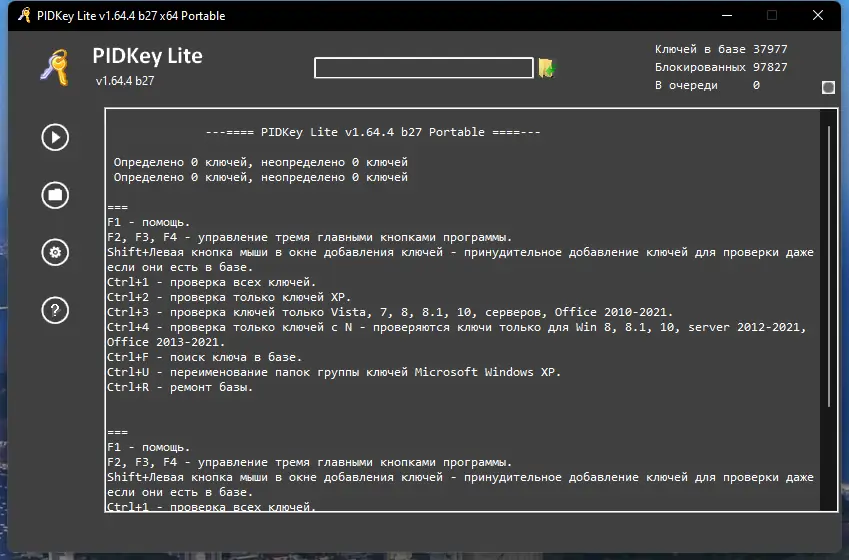Click the "Ctrl+4 - проверка только ключей с N" line

pos(456,327)
